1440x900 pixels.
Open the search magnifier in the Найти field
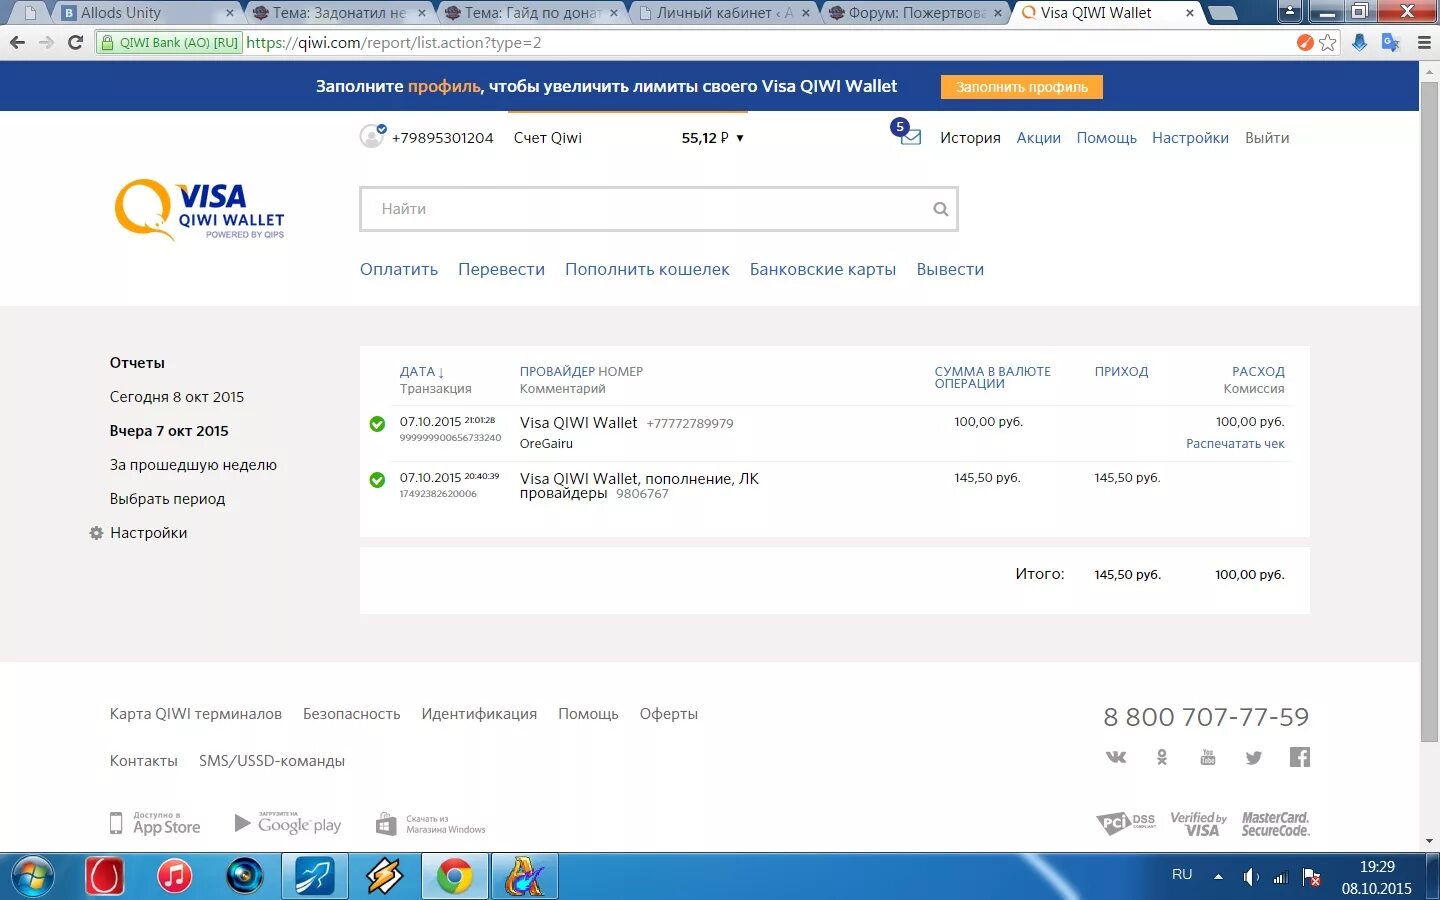point(940,208)
